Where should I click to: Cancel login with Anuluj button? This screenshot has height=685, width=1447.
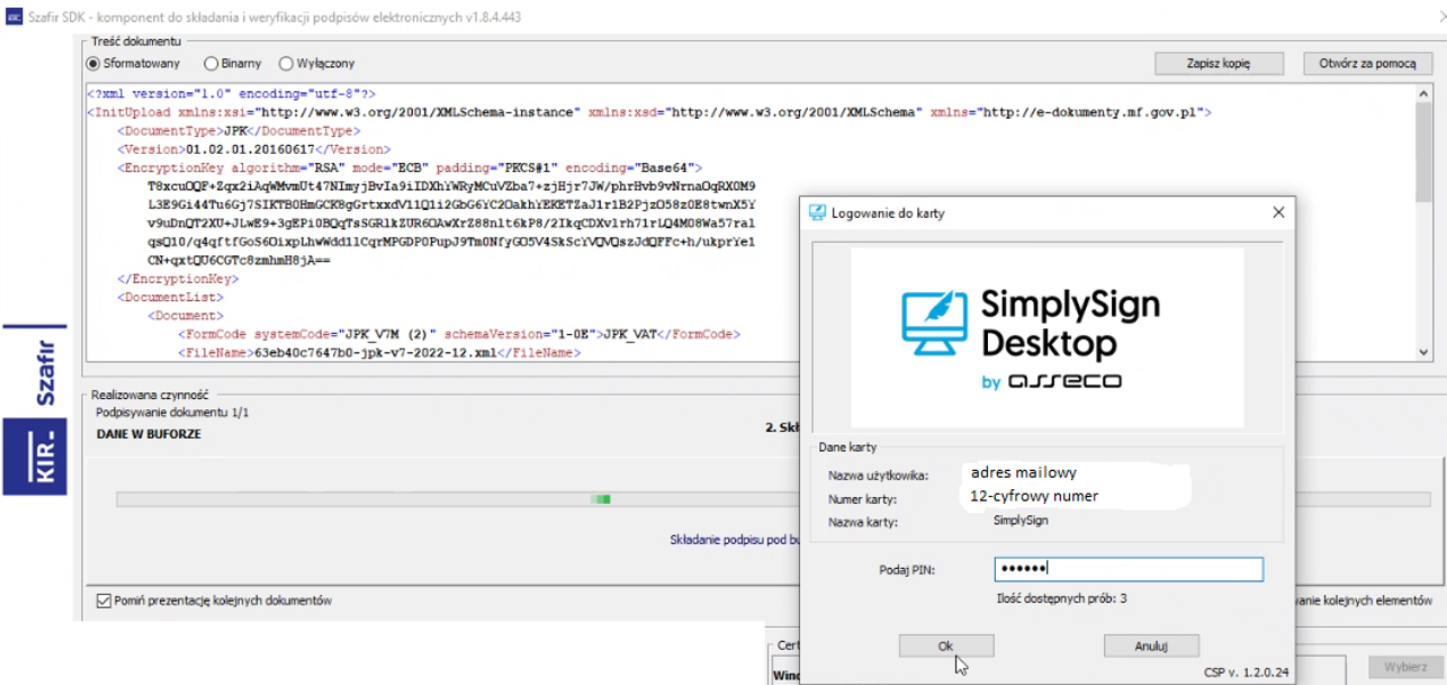pos(1151,646)
